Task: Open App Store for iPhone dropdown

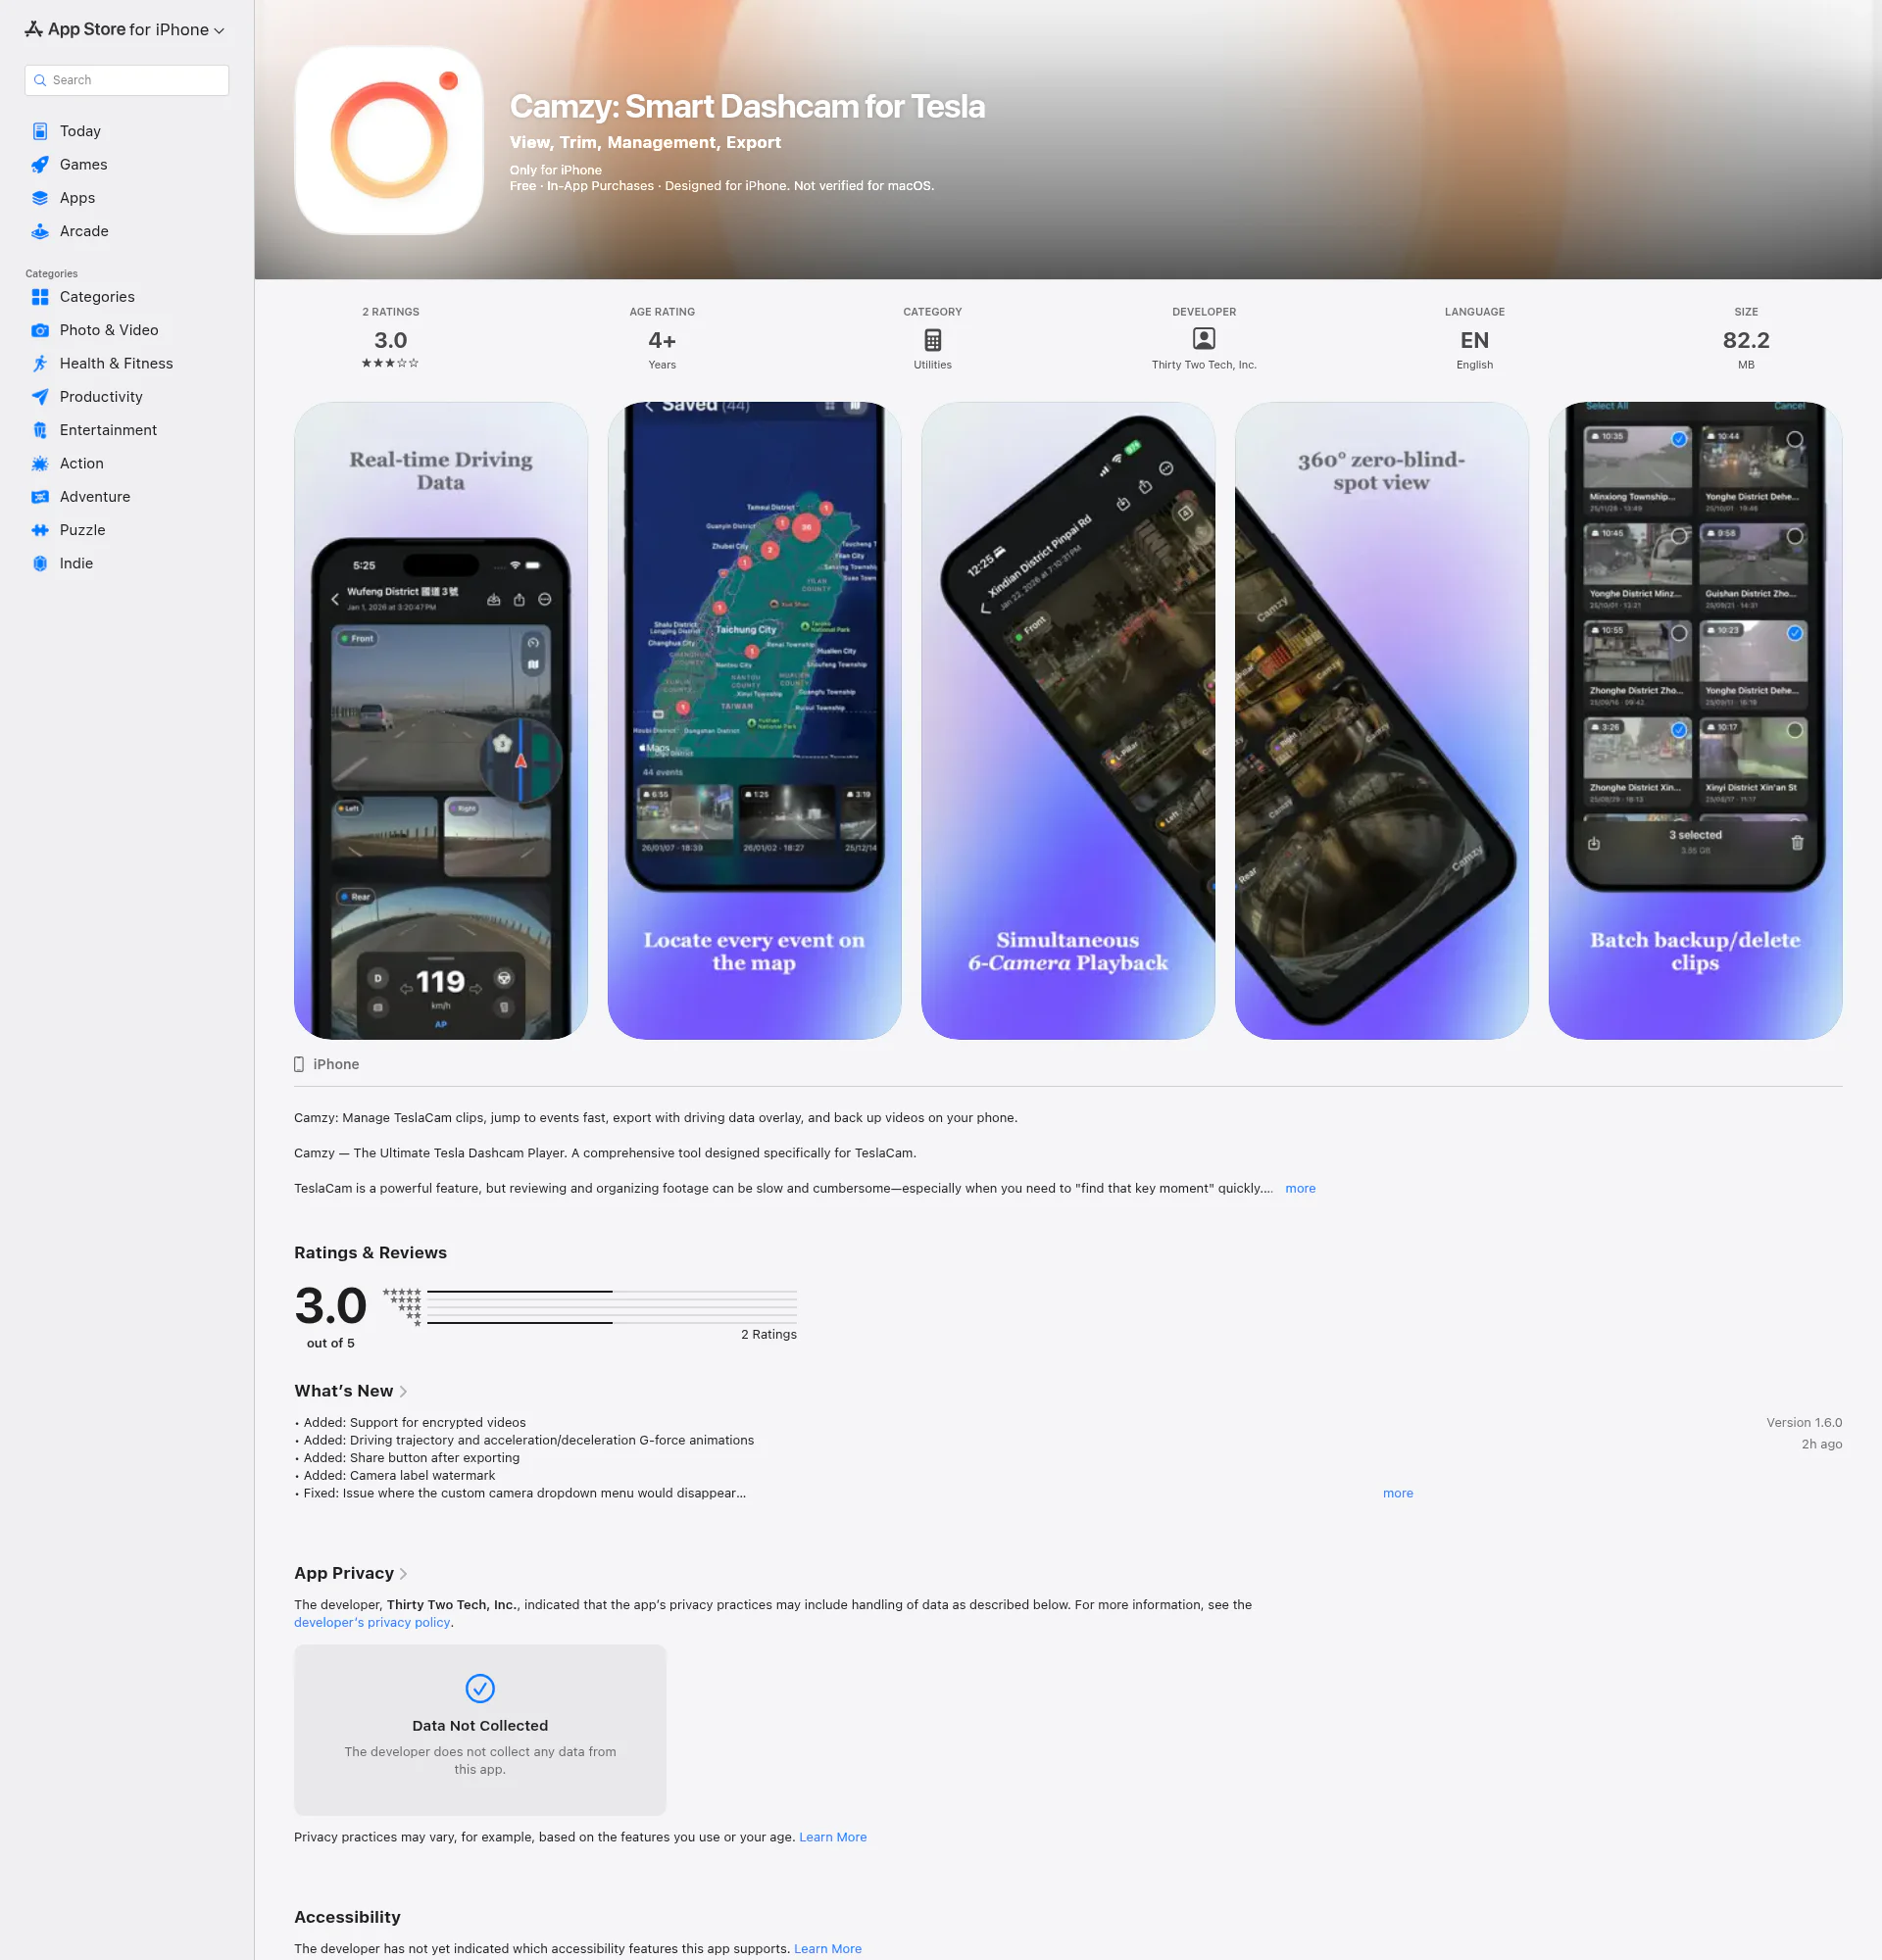Action: point(125,30)
